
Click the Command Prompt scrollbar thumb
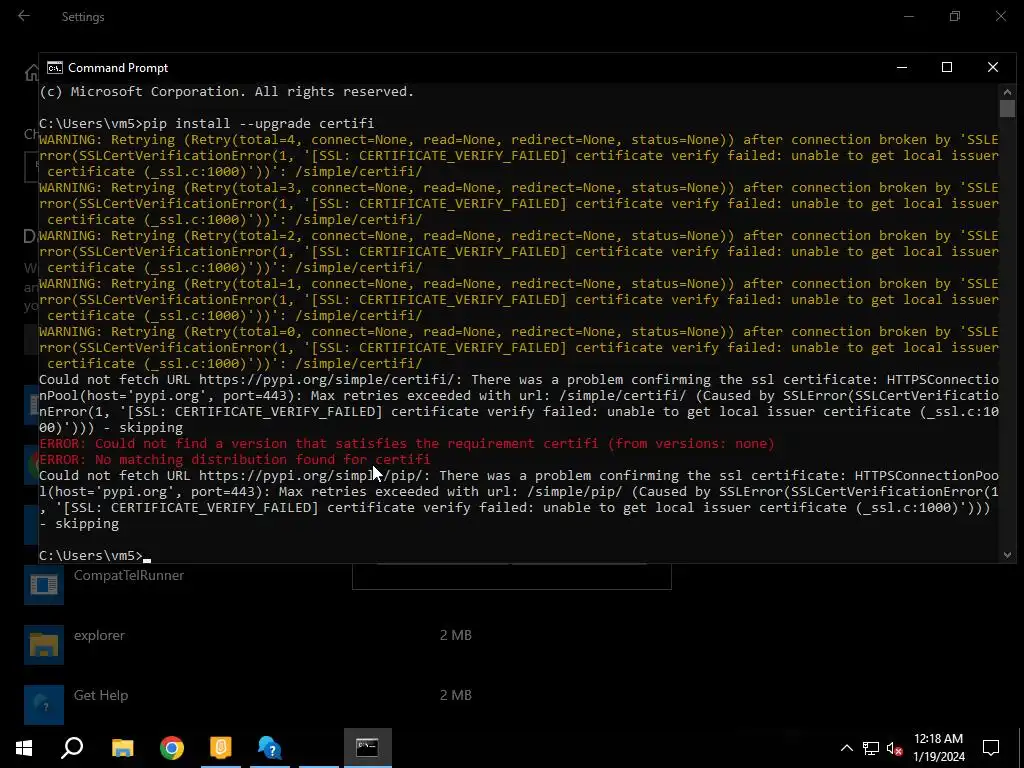(x=1007, y=108)
